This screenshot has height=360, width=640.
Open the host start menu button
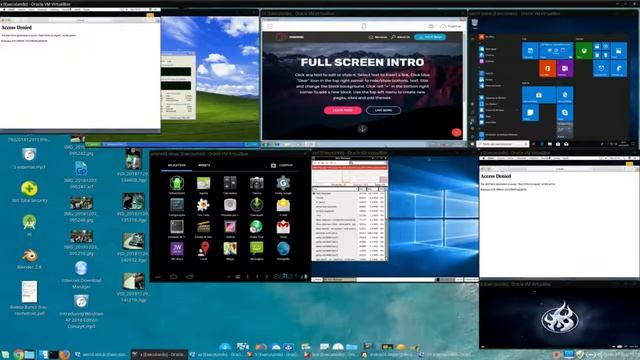[5, 355]
